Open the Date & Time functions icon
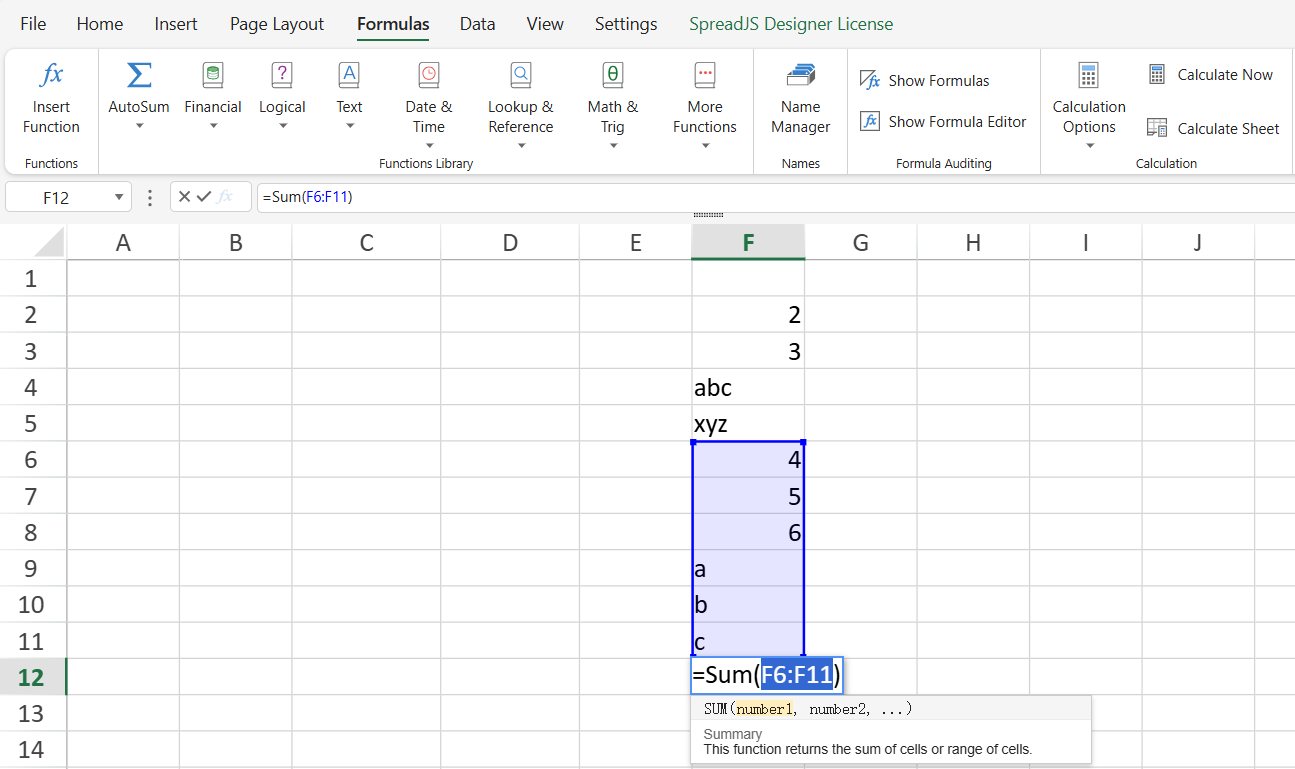This screenshot has height=769, width=1295. [428, 75]
